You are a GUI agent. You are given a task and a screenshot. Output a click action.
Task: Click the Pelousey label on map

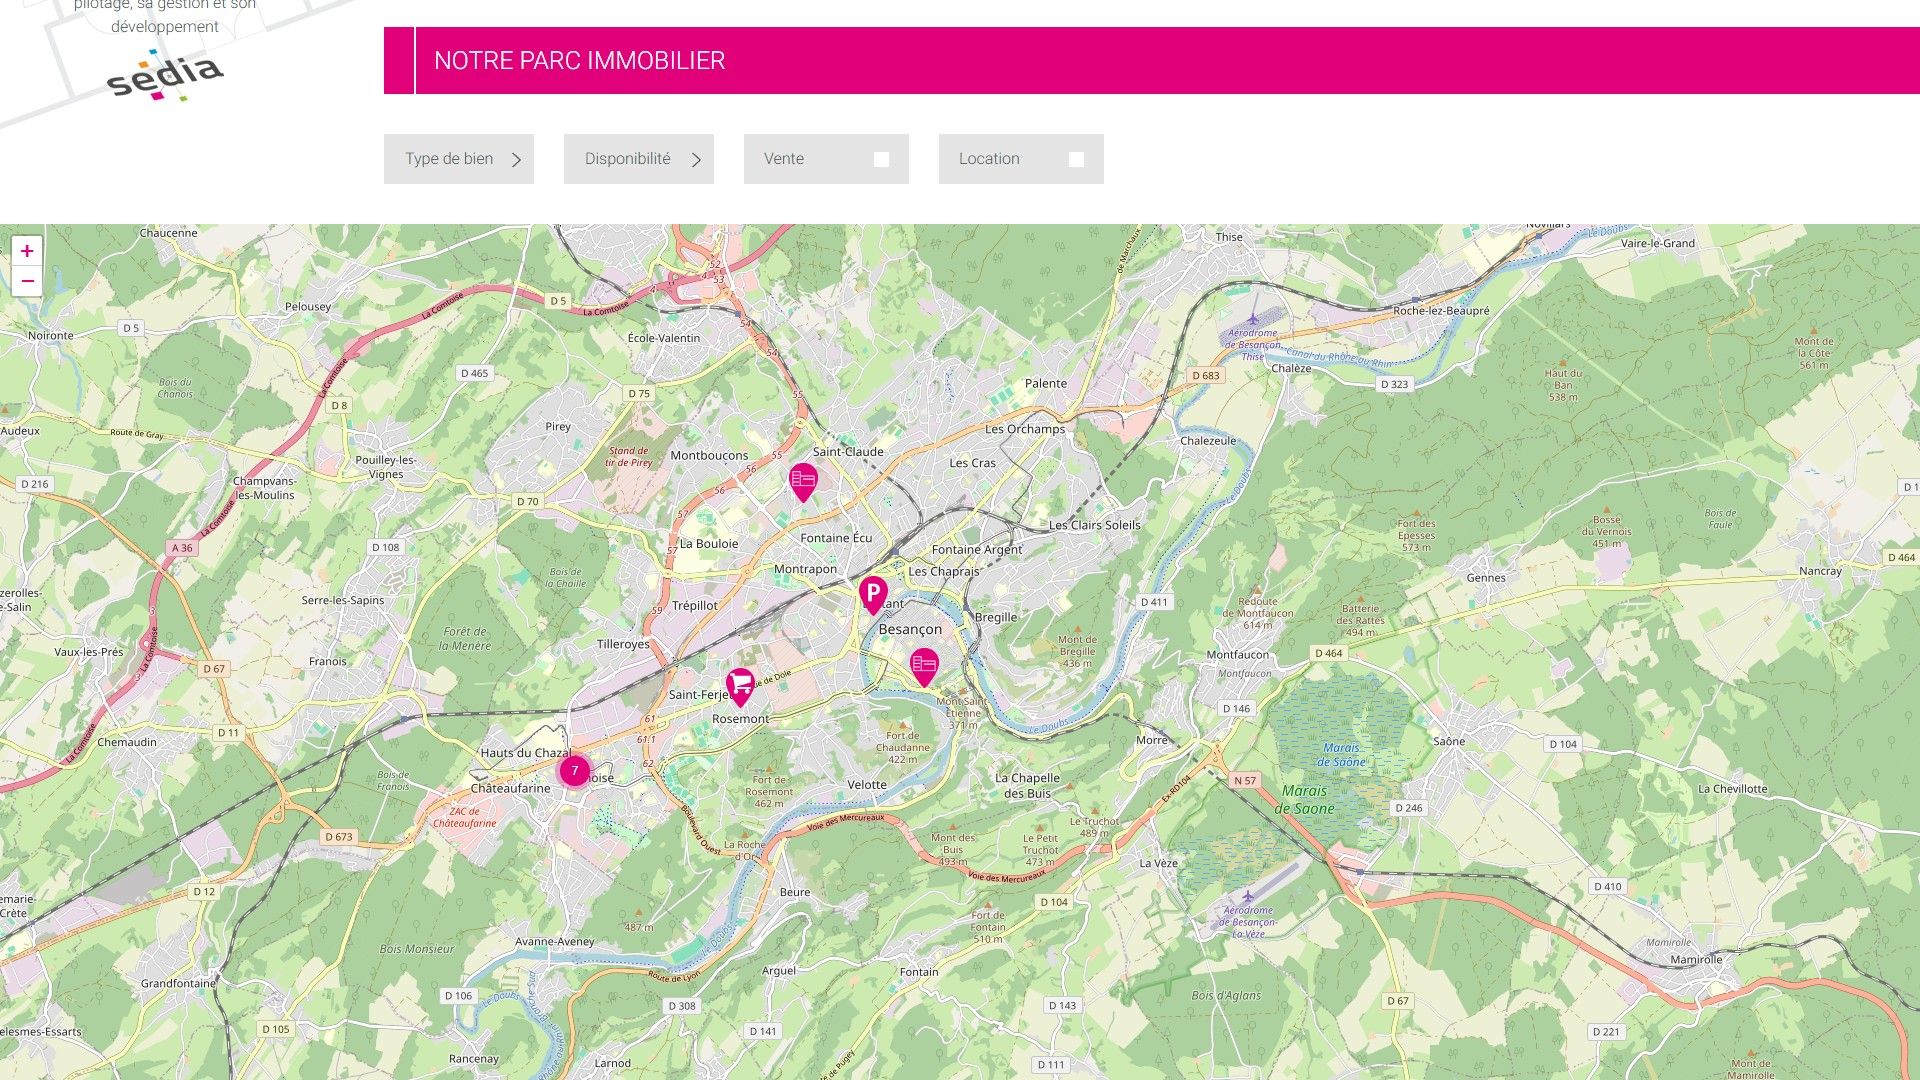(x=308, y=307)
